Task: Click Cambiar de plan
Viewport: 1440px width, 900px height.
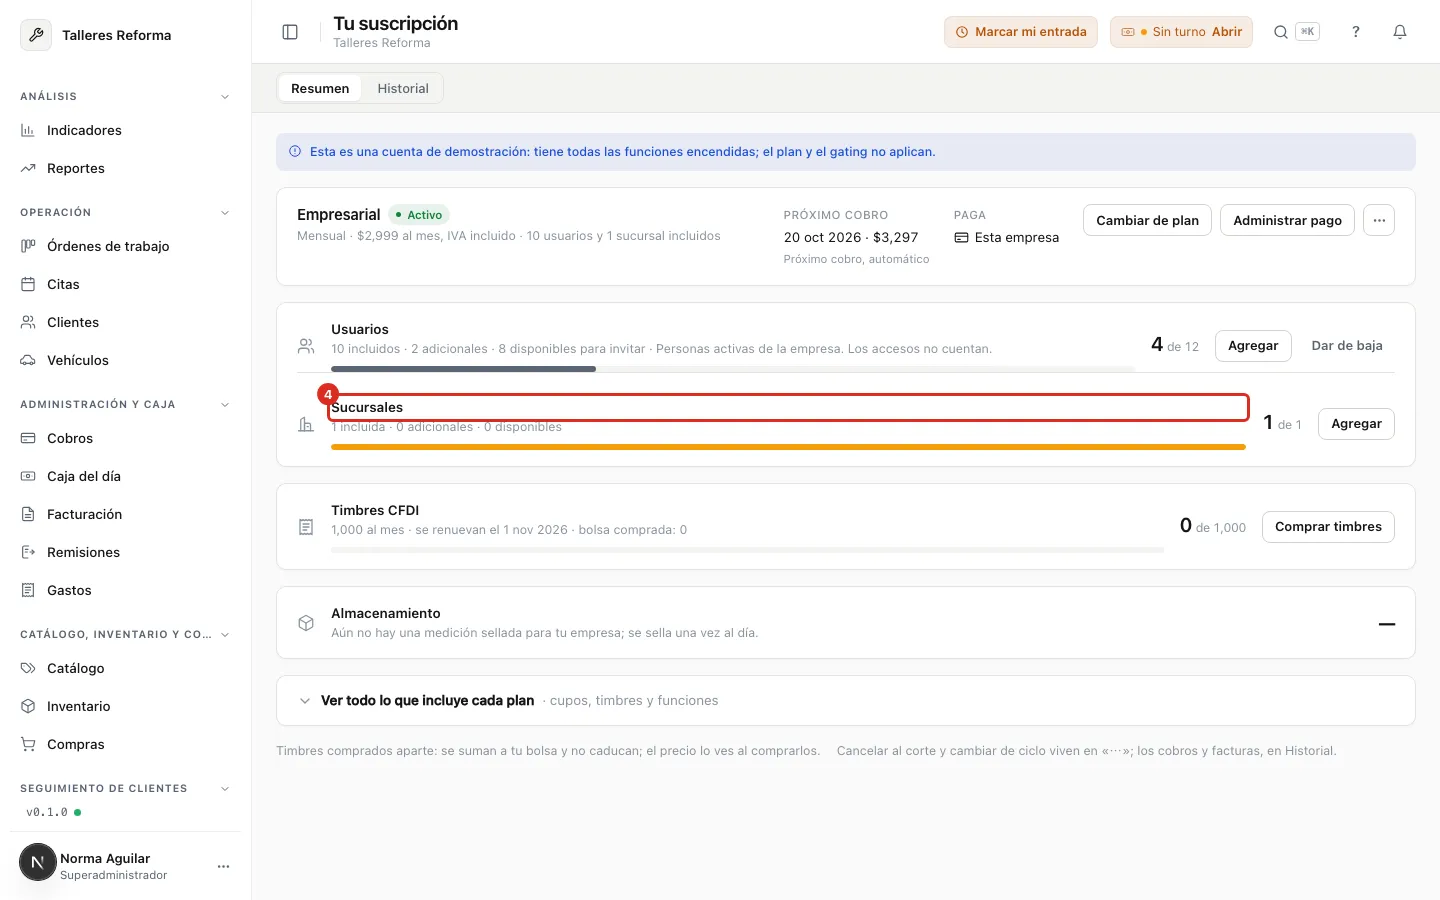Action: click(x=1147, y=220)
